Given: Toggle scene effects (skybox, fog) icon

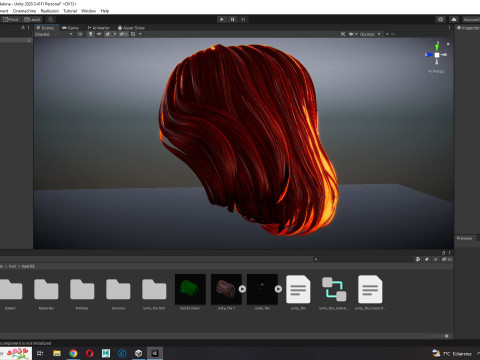Looking at the screenshot, I should [x=108, y=34].
